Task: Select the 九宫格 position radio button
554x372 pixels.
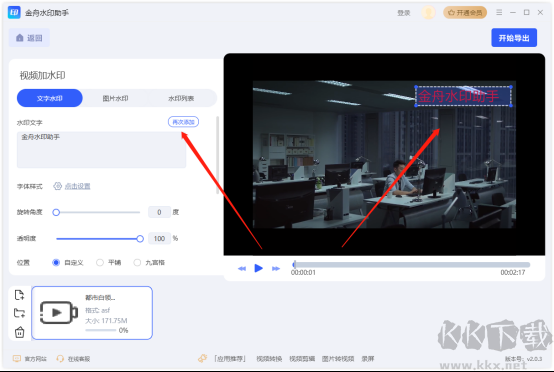Action: pyautogui.click(x=137, y=262)
